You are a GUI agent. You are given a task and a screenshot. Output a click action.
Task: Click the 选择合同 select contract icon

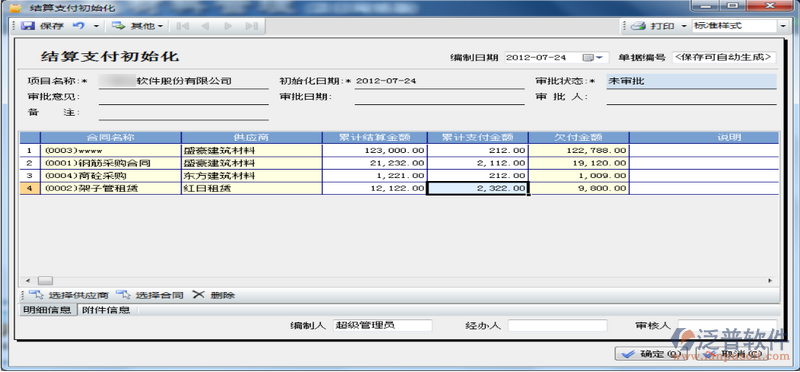[x=123, y=294]
